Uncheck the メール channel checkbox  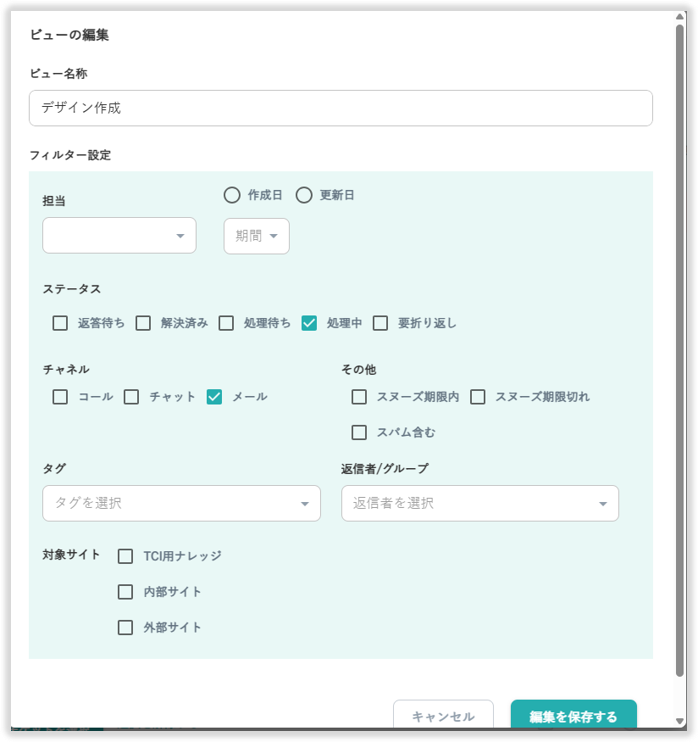[214, 397]
